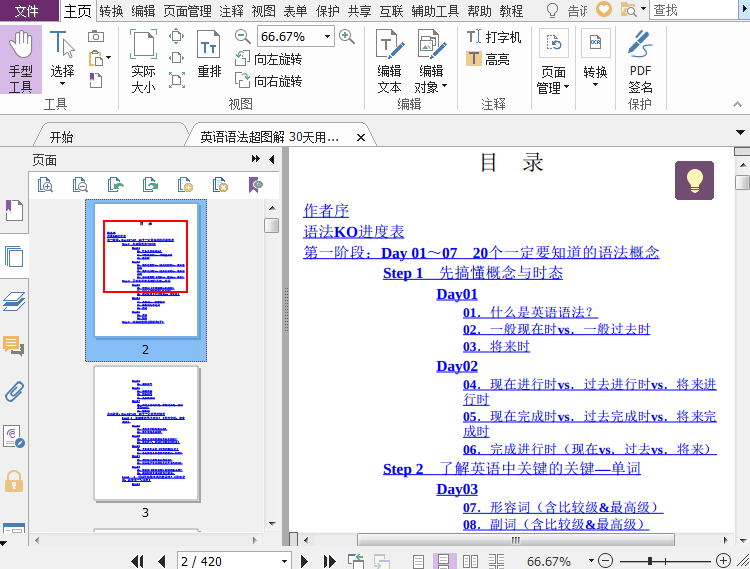This screenshot has width=750, height=569.
Task: Open the document tabs list dropdown
Action: [x=740, y=132]
